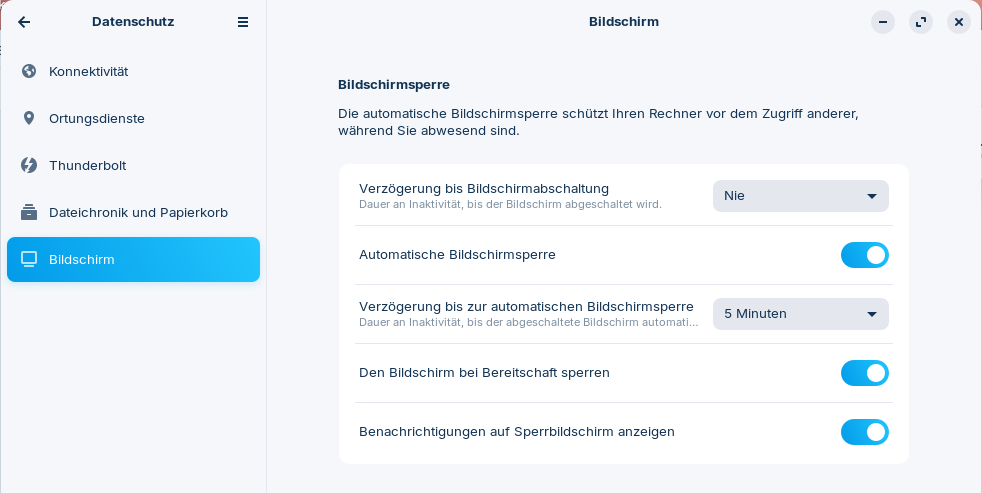Turn off Benachrichtigungen auf Sperrbildschirm anzeigen

[864, 432]
